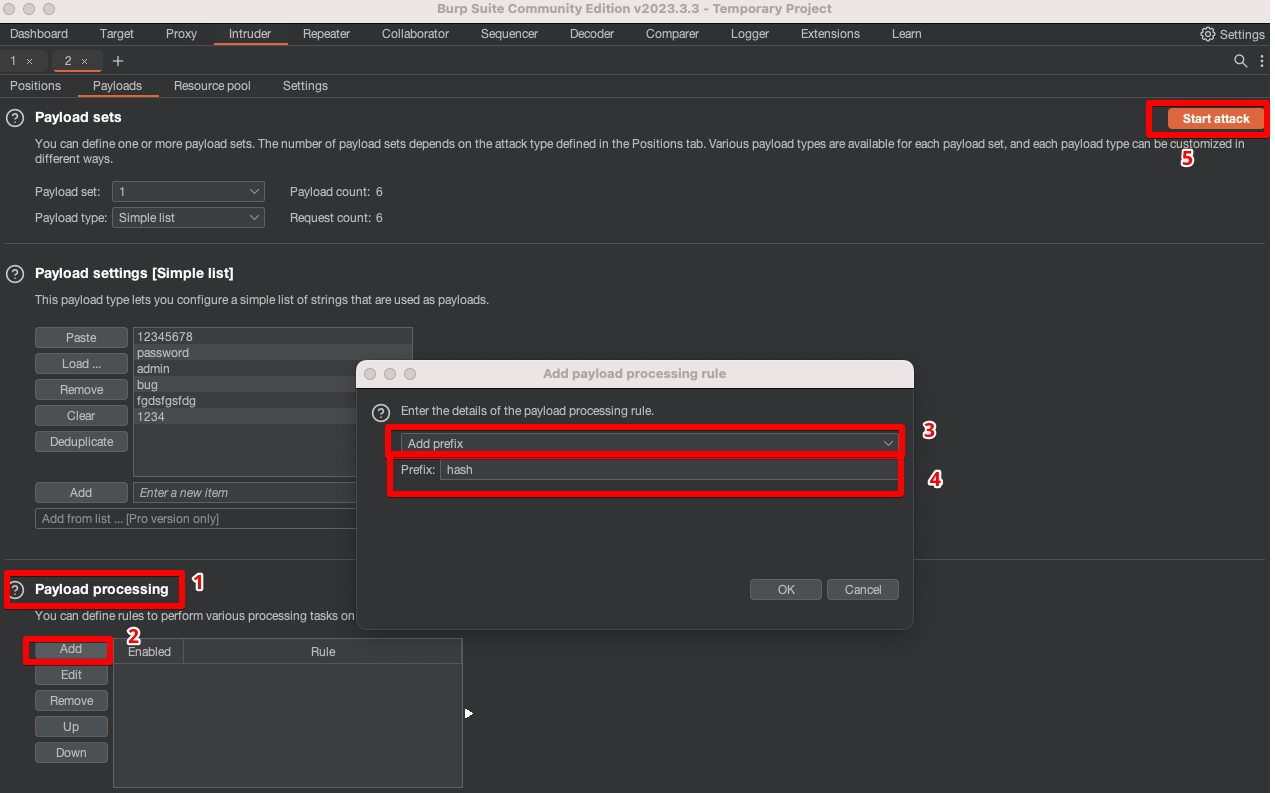The height and width of the screenshot is (793, 1275).
Task: Open Settings via the gear icon
Action: 1208,34
